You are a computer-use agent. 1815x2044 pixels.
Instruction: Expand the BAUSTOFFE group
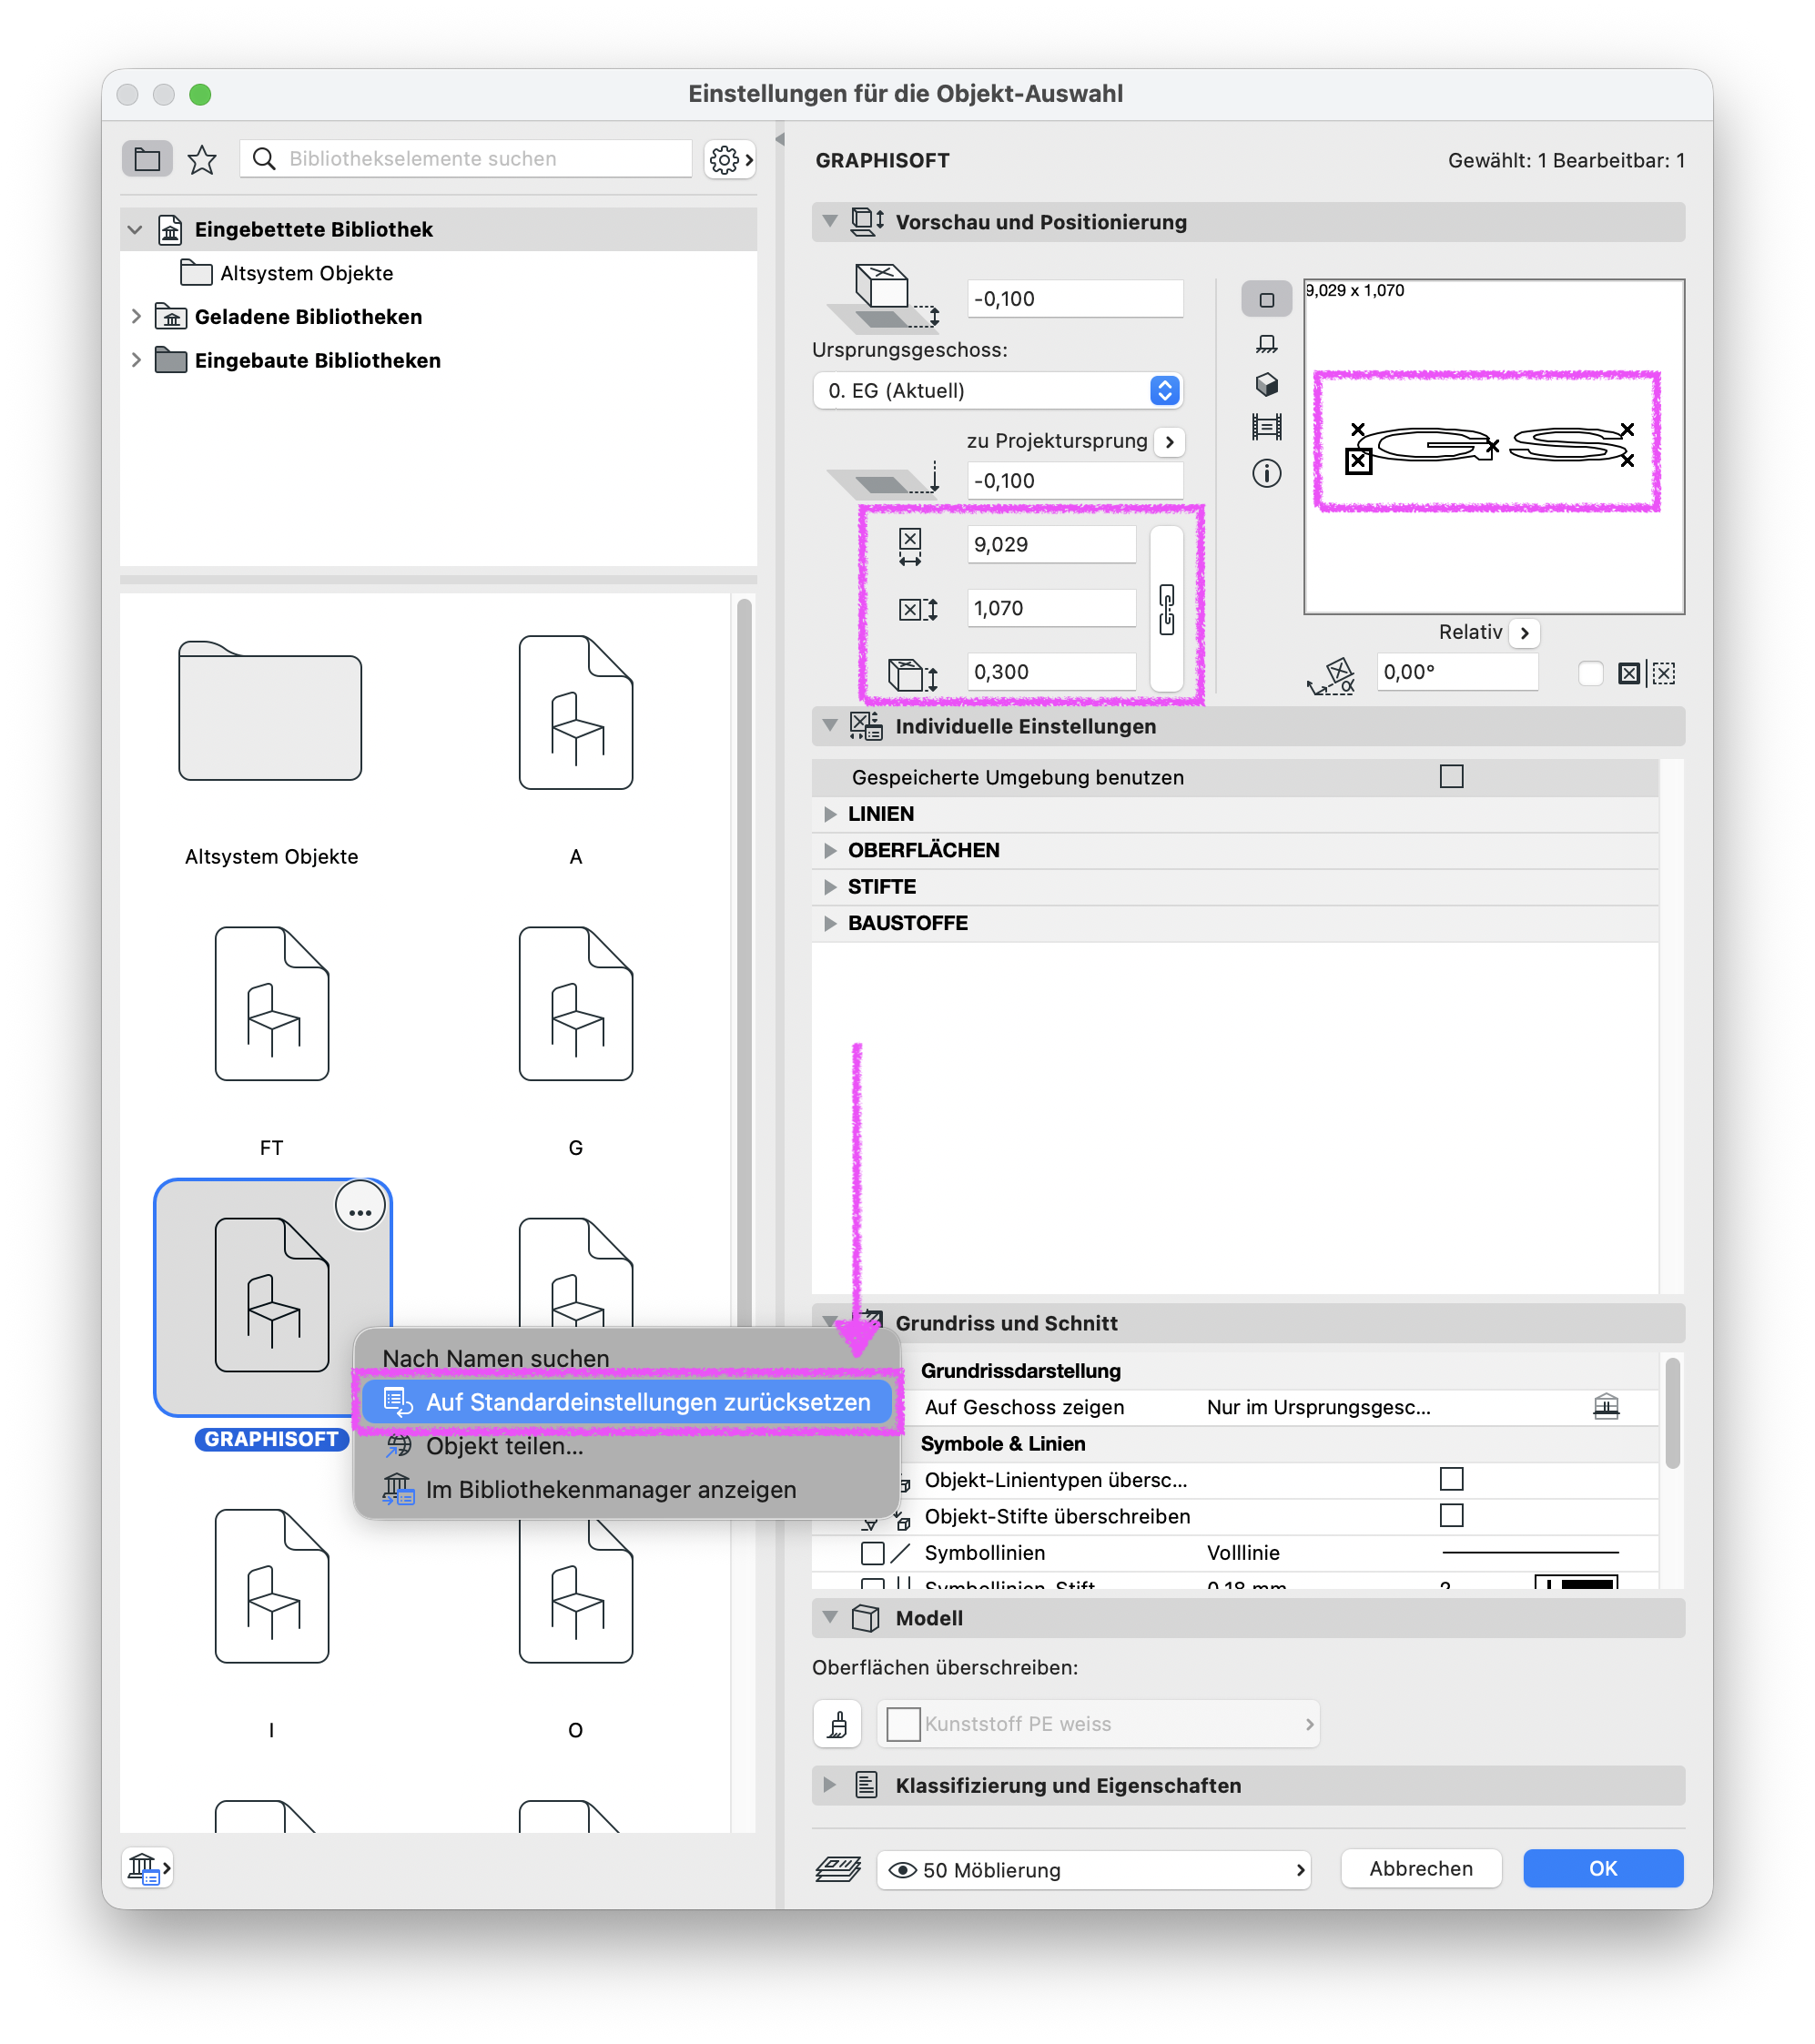pos(829,923)
